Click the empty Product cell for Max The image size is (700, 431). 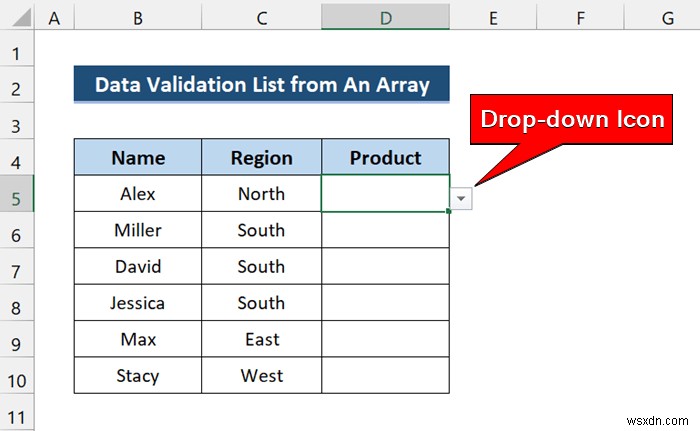pyautogui.click(x=385, y=339)
